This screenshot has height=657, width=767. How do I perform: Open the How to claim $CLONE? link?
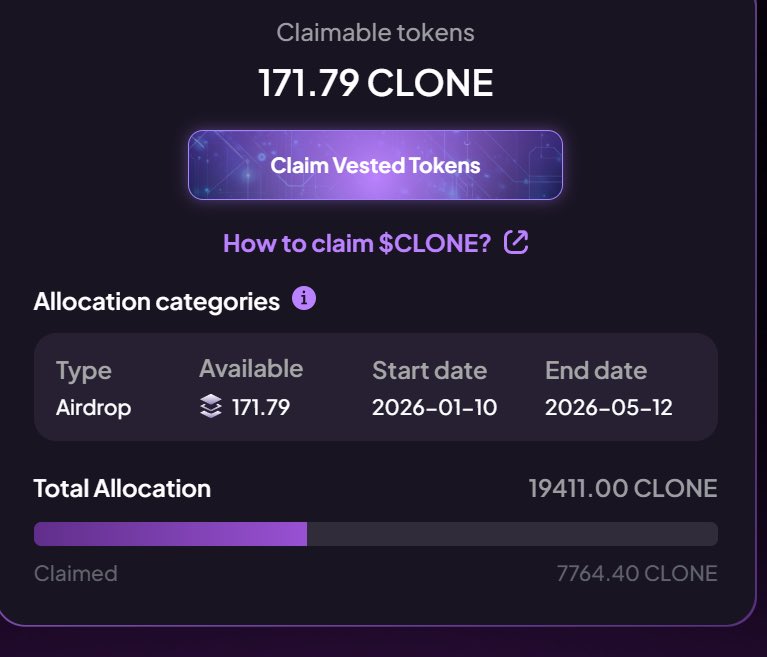tap(357, 243)
